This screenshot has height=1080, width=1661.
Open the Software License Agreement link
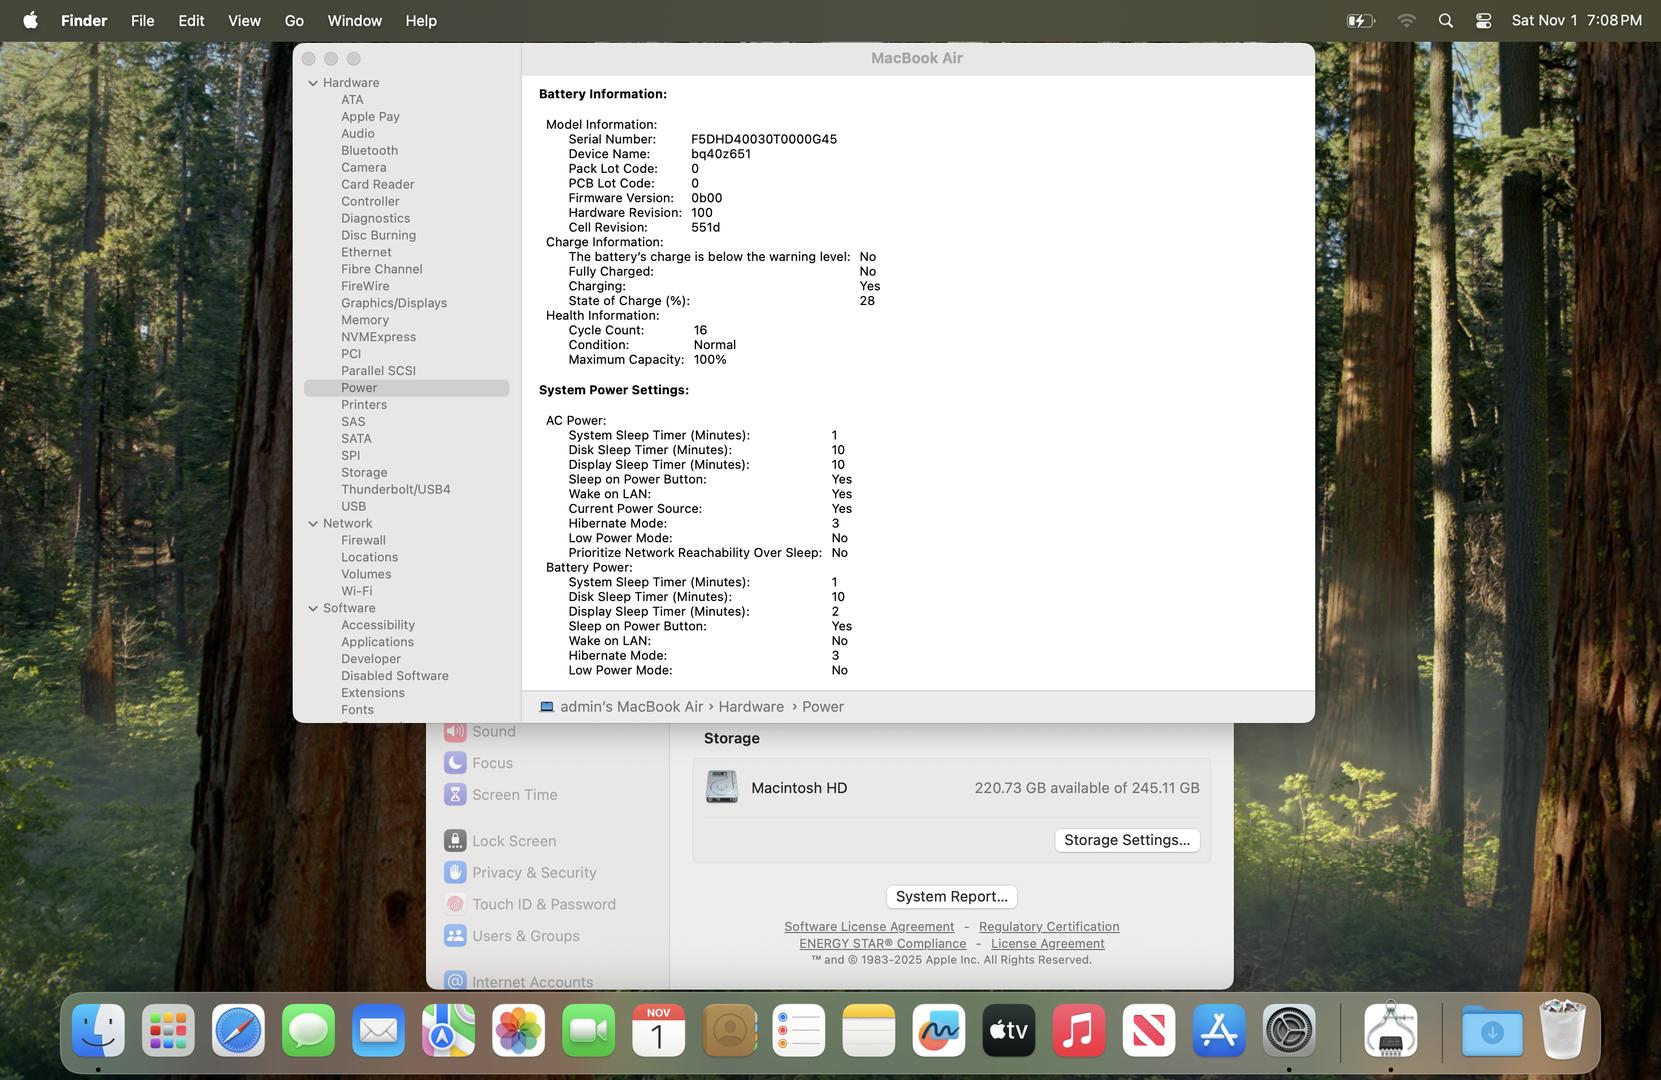pyautogui.click(x=869, y=927)
